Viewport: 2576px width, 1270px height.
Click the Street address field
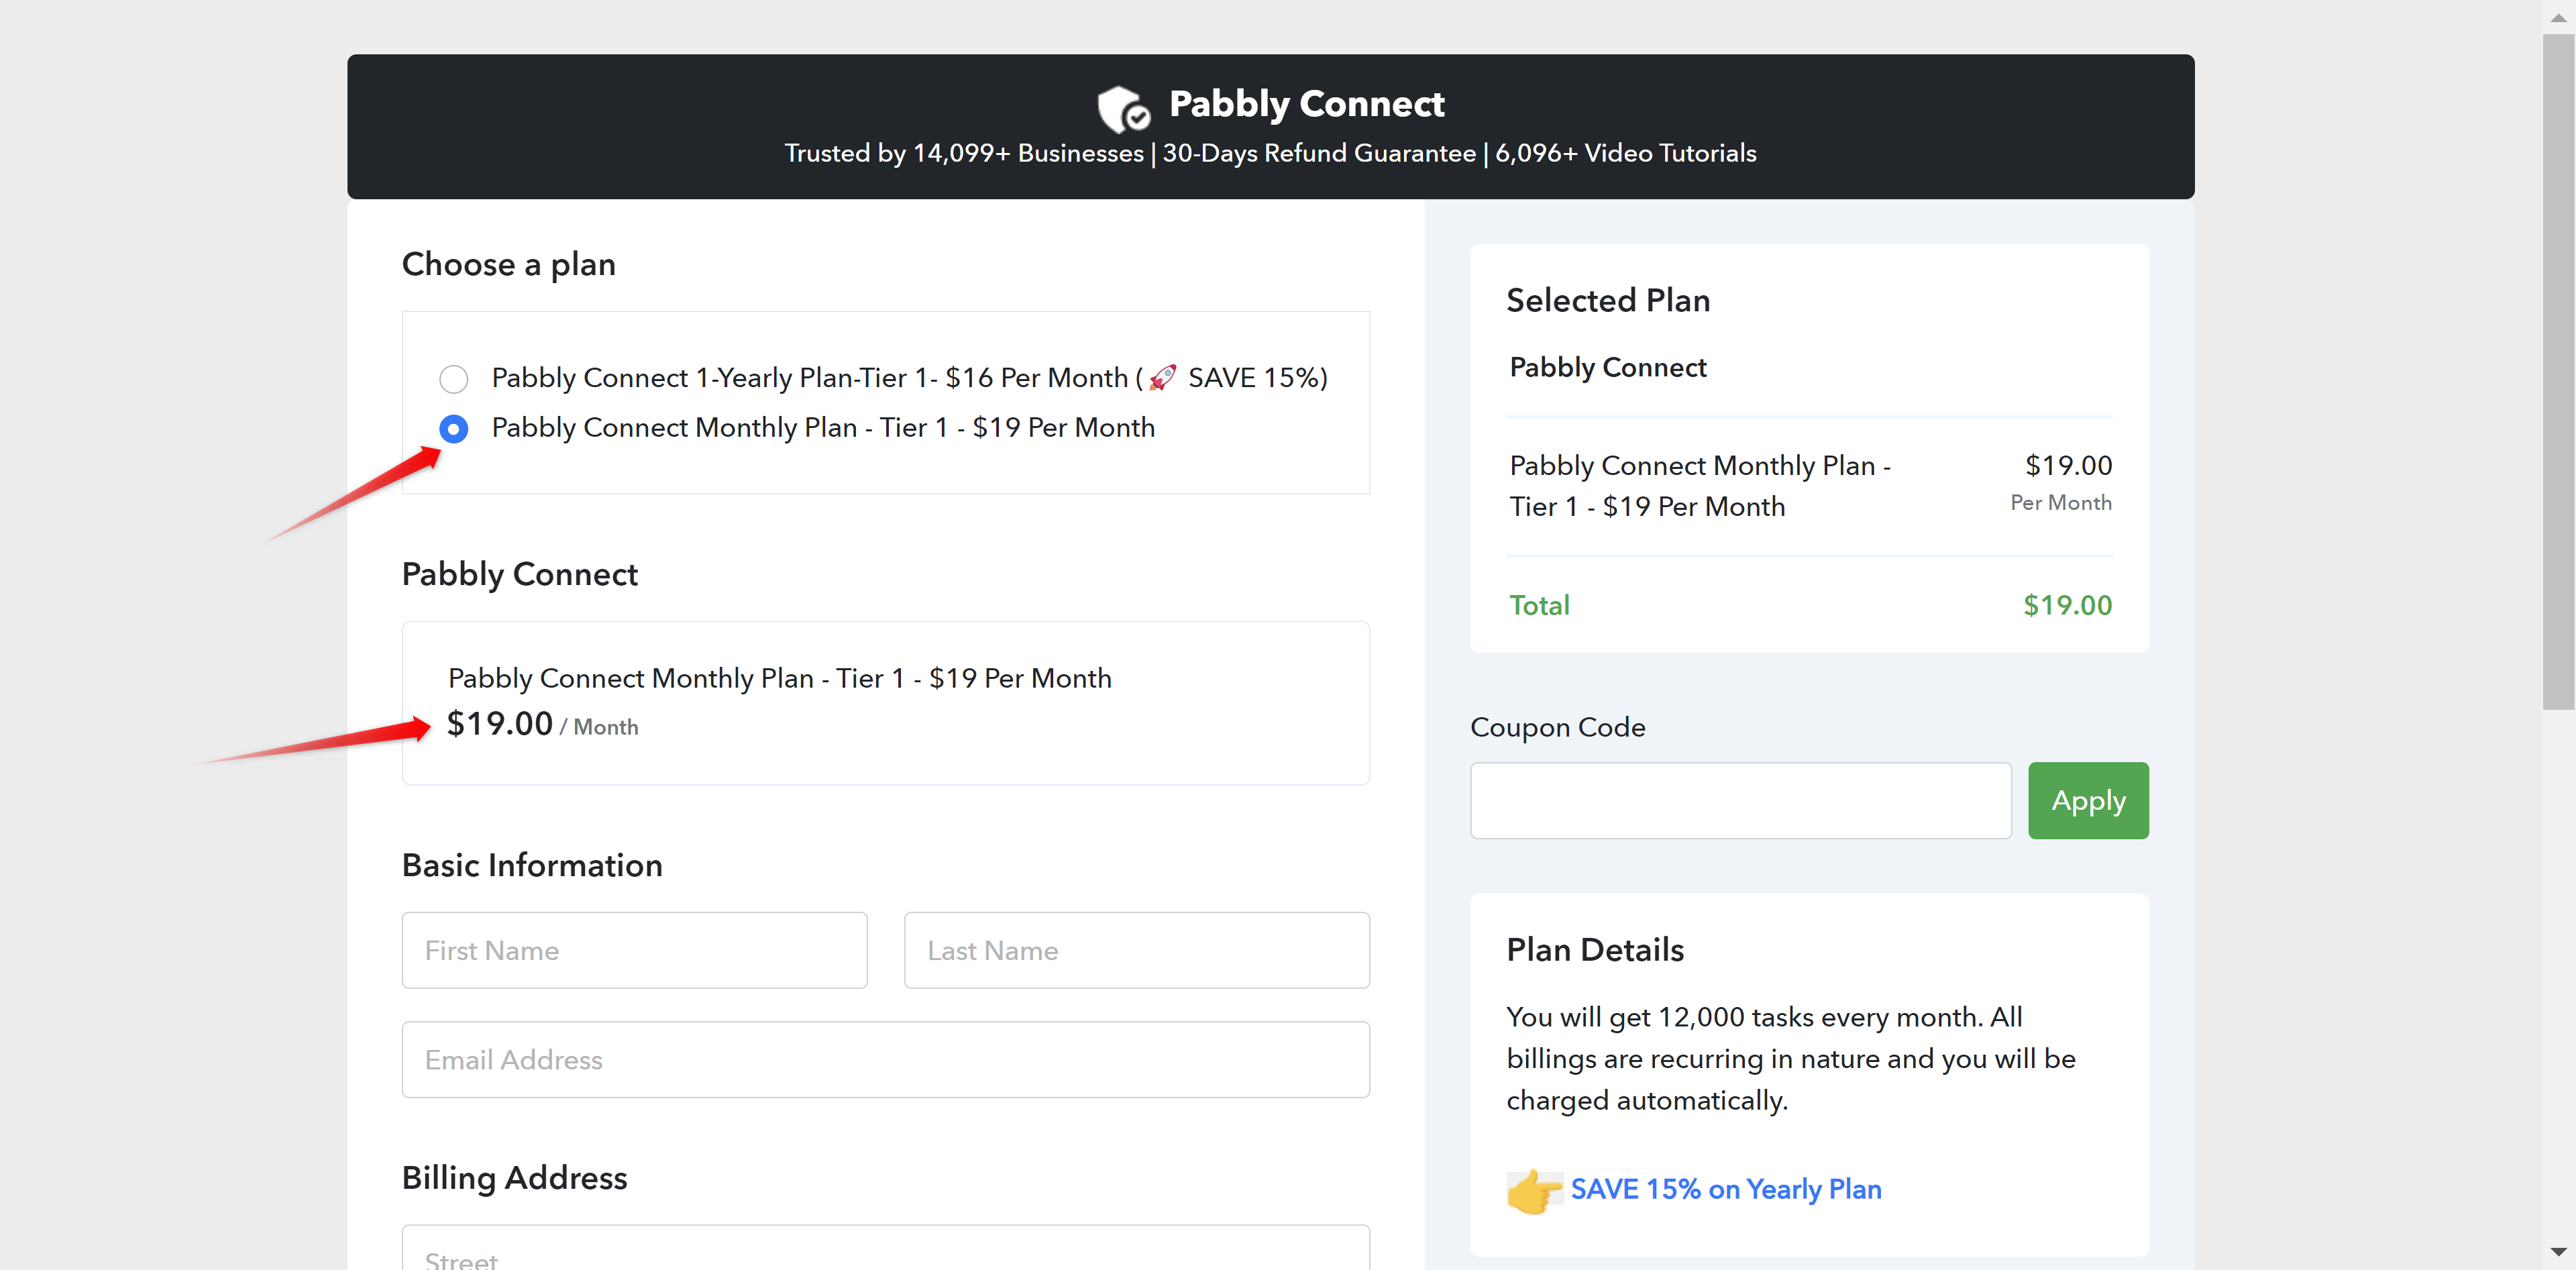tap(885, 1253)
